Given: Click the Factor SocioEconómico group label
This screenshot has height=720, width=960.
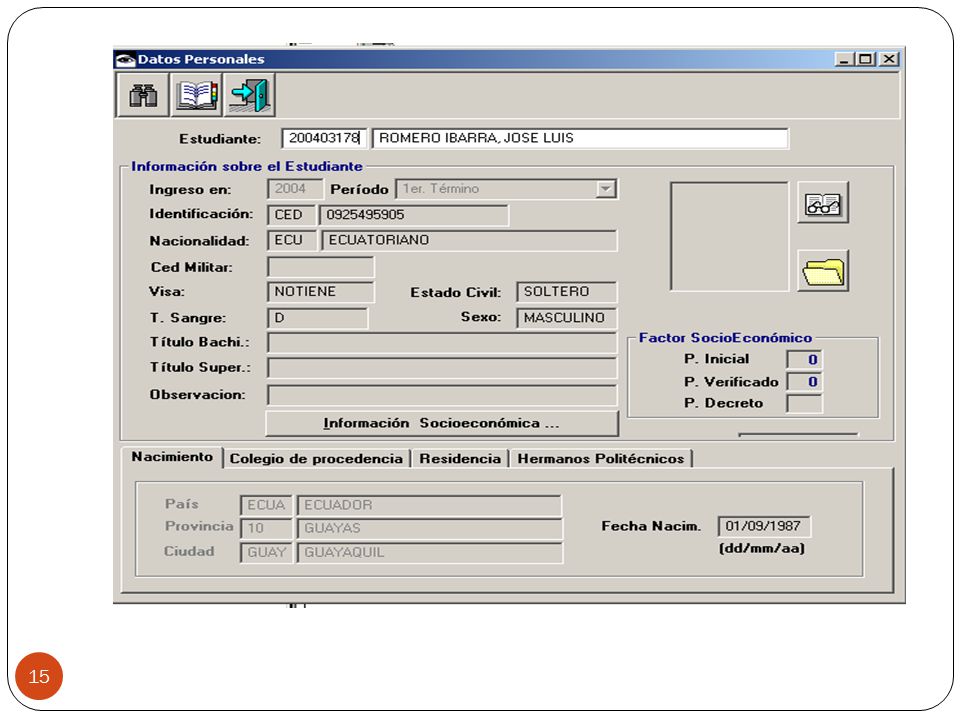Looking at the screenshot, I should click(726, 338).
